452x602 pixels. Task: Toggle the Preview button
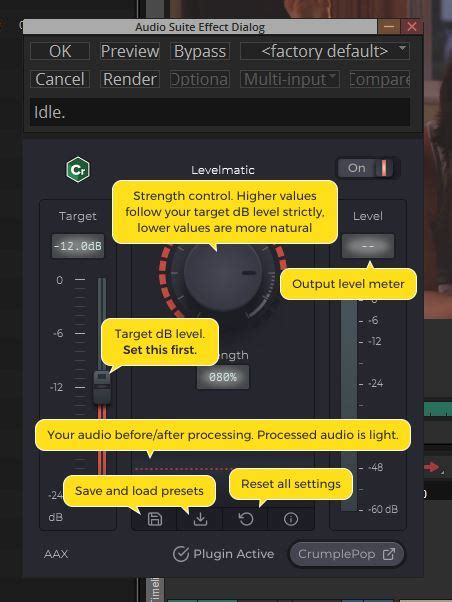click(x=130, y=51)
